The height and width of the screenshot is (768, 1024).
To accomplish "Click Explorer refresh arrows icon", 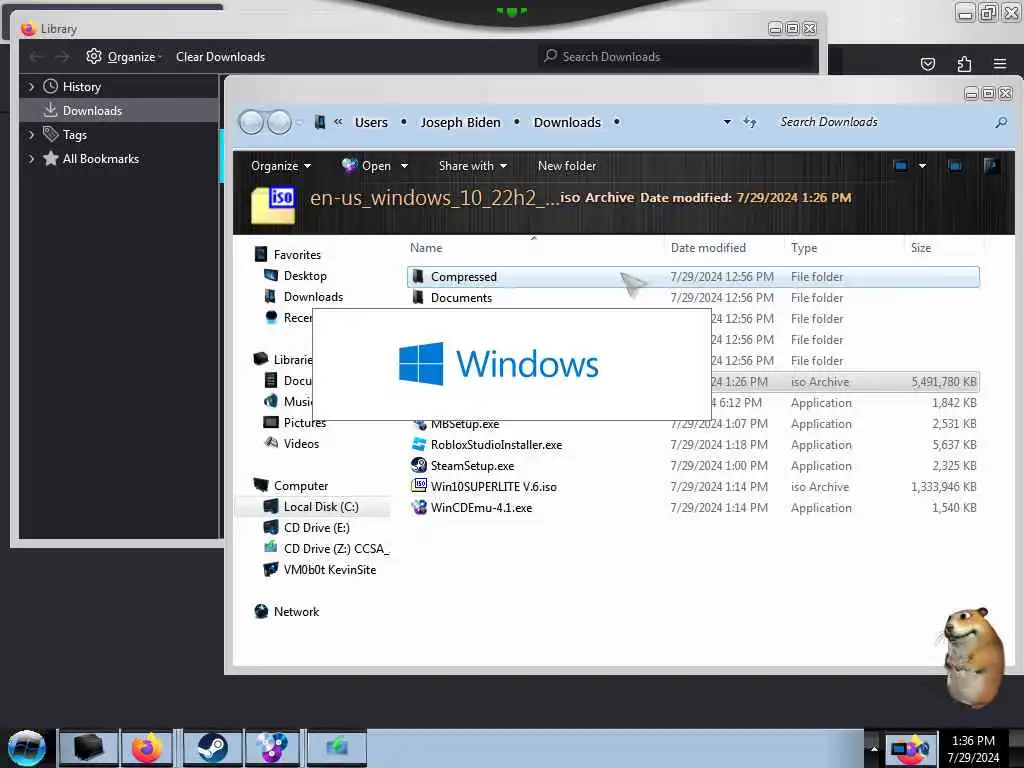I will (x=750, y=122).
